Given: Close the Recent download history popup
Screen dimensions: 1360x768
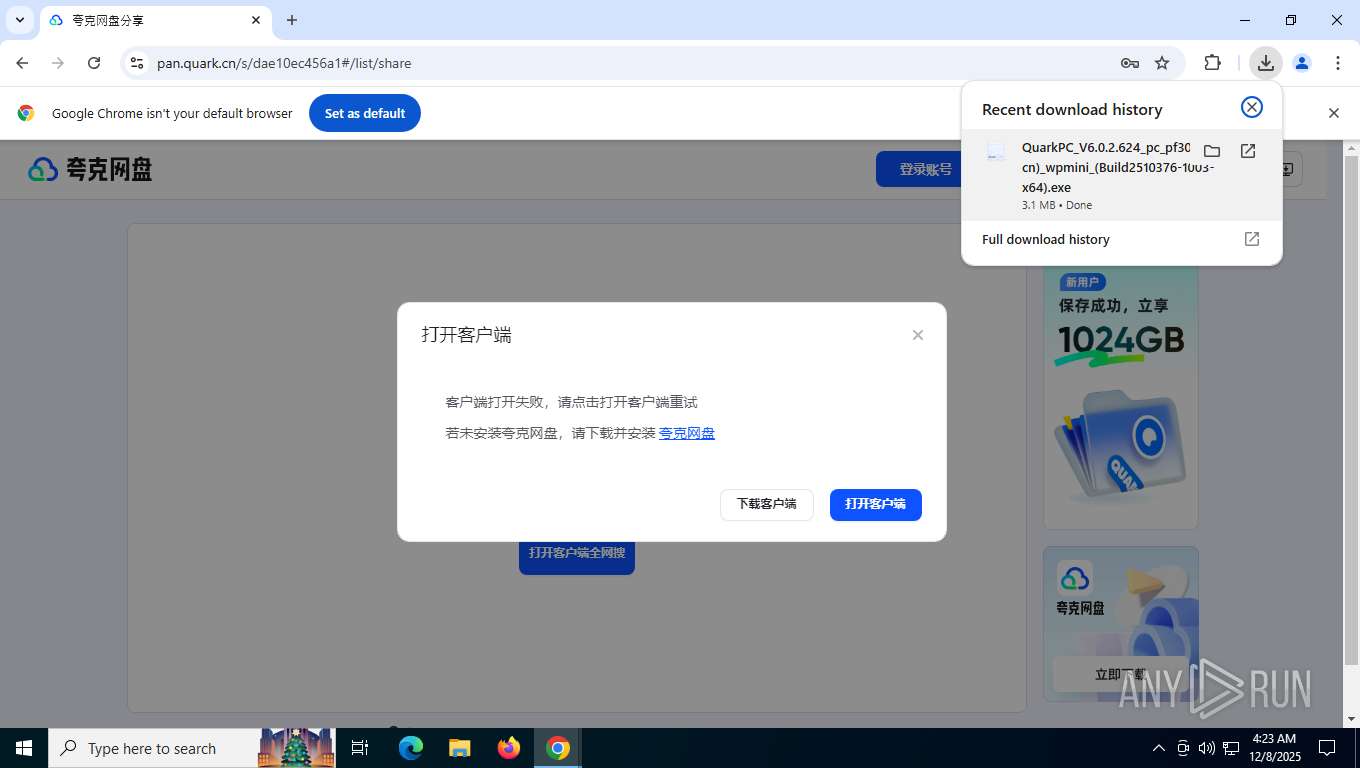Looking at the screenshot, I should point(1252,107).
